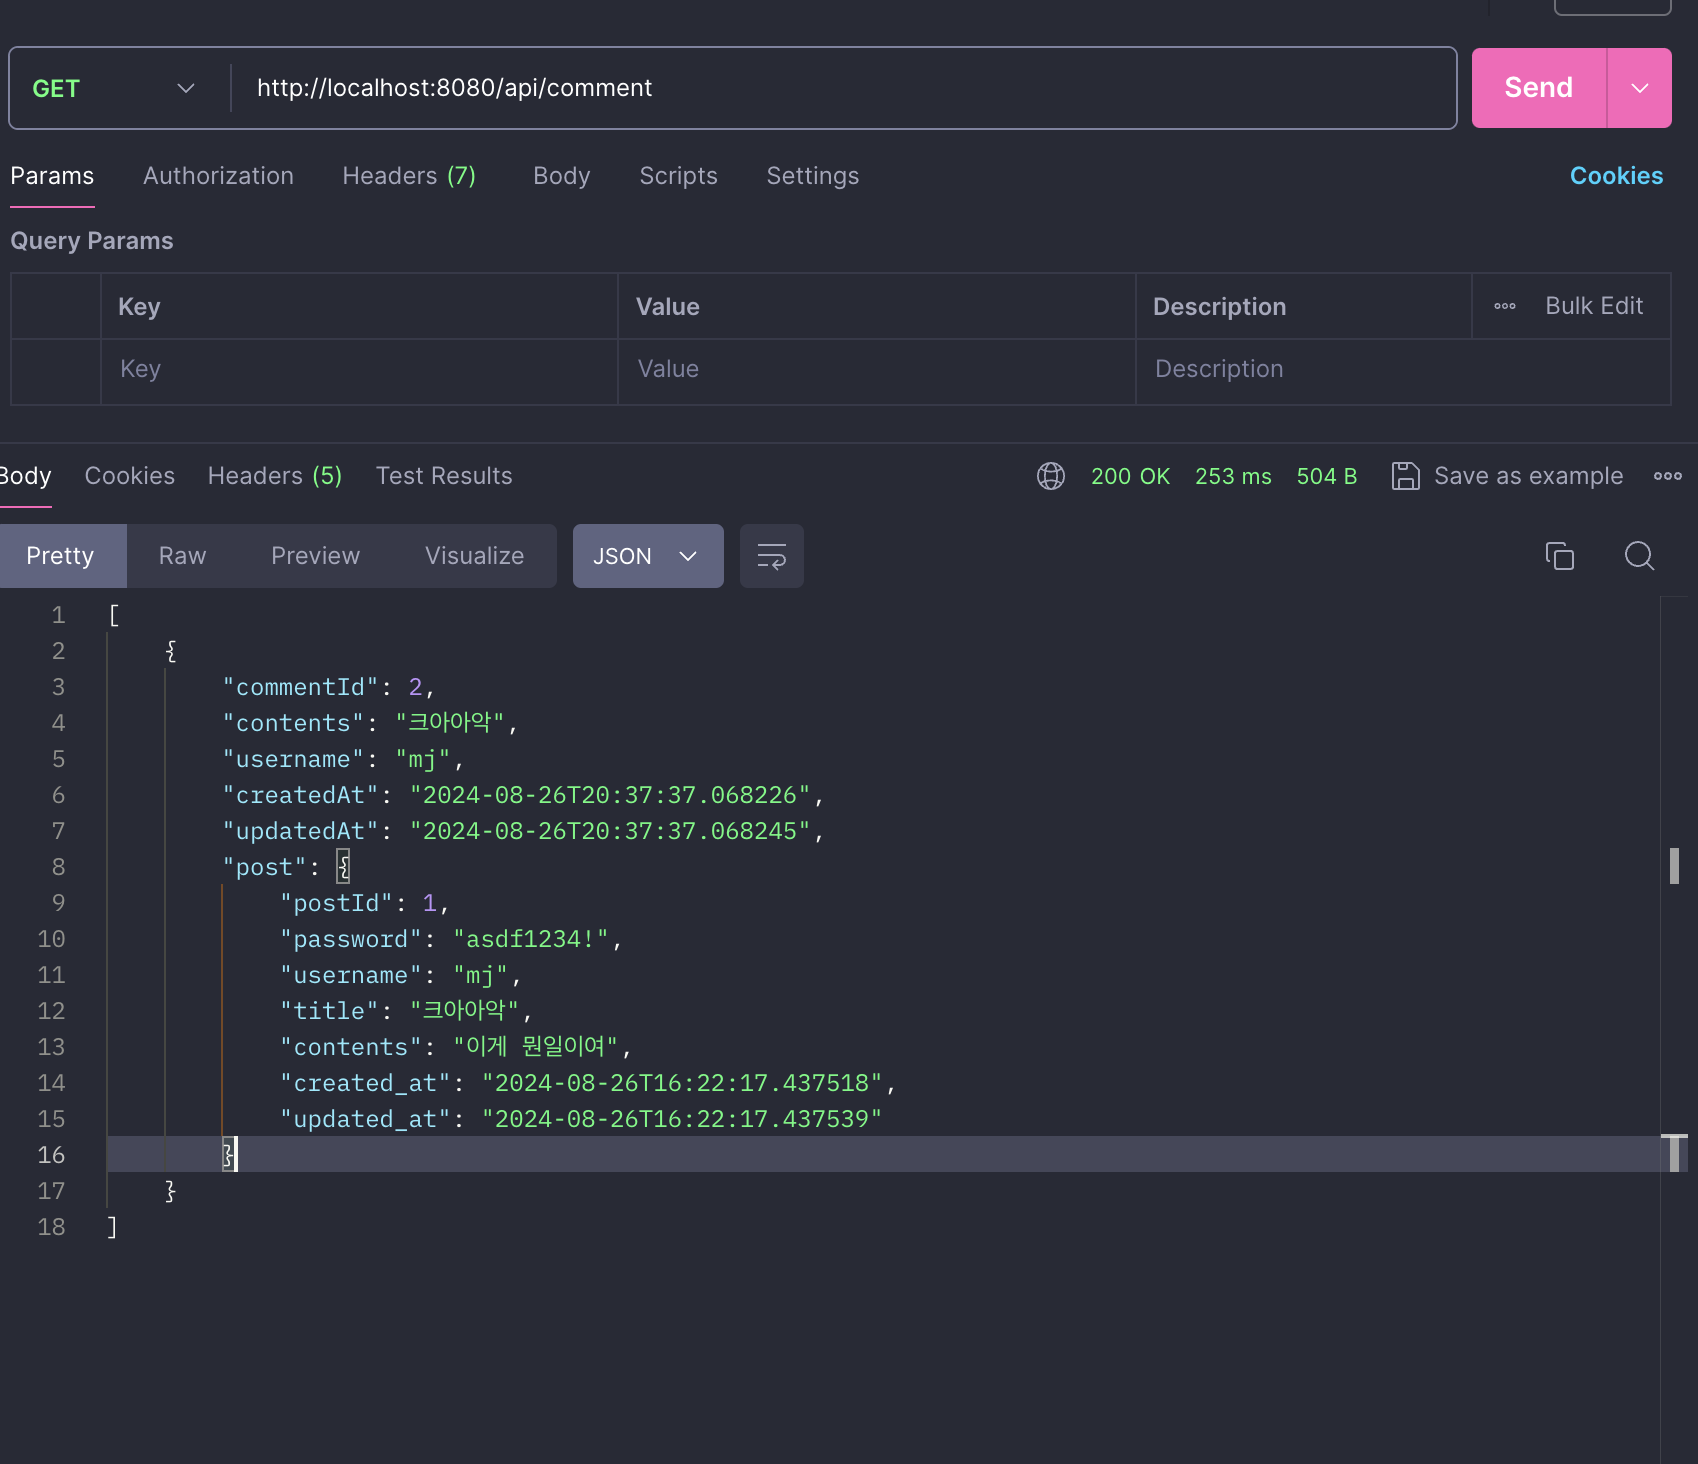Open the response Headers (5) tab
Image resolution: width=1698 pixels, height=1464 pixels.
[275, 476]
